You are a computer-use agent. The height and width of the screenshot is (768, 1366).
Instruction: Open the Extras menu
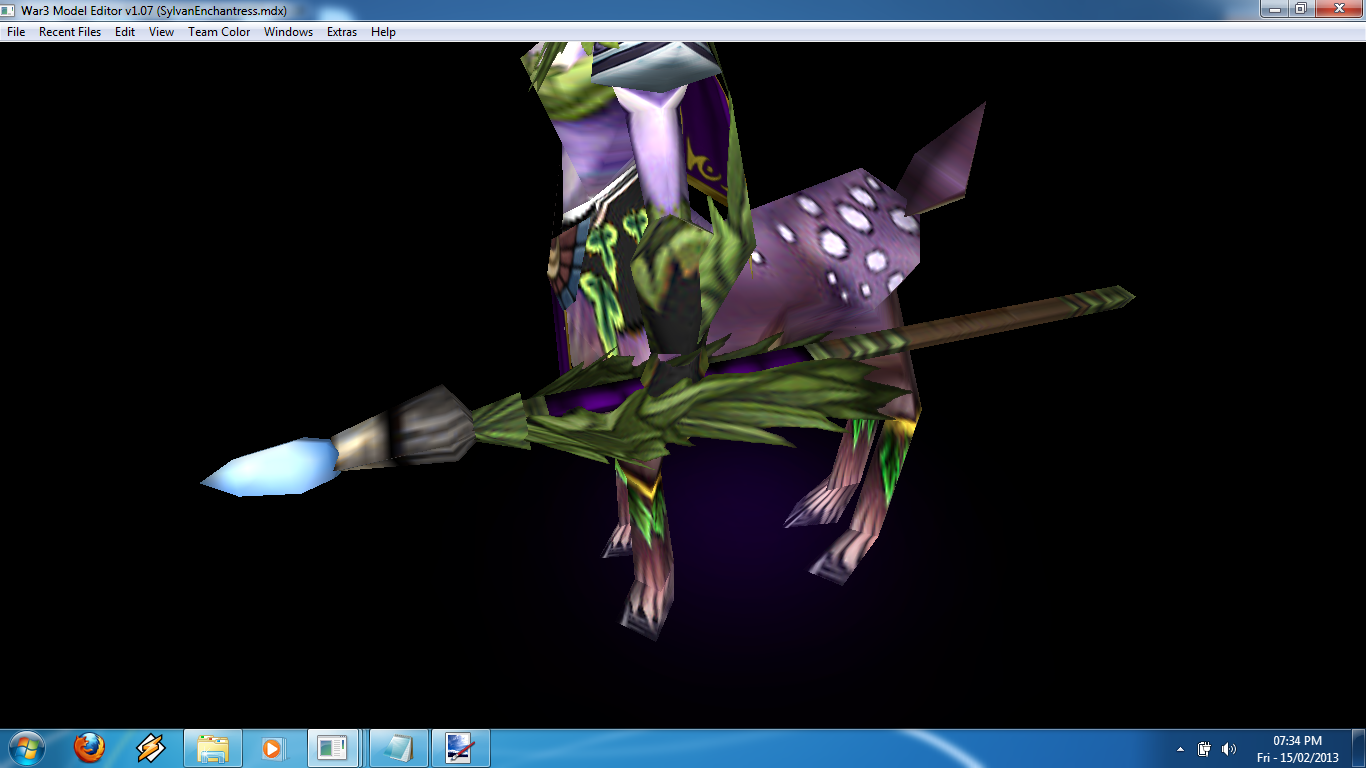[x=342, y=32]
